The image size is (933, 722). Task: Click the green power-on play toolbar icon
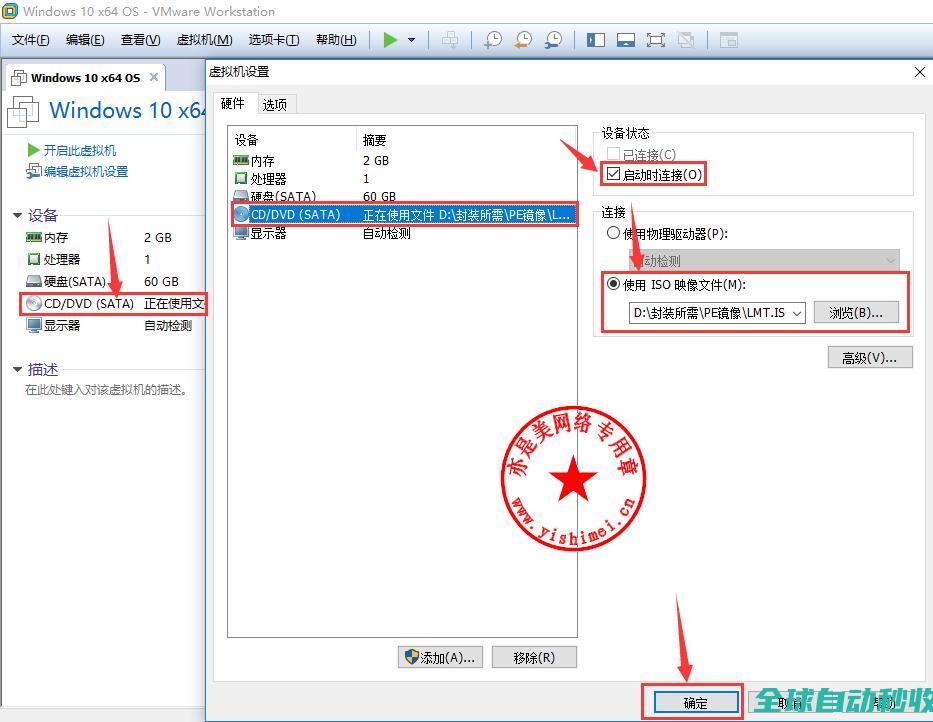390,40
